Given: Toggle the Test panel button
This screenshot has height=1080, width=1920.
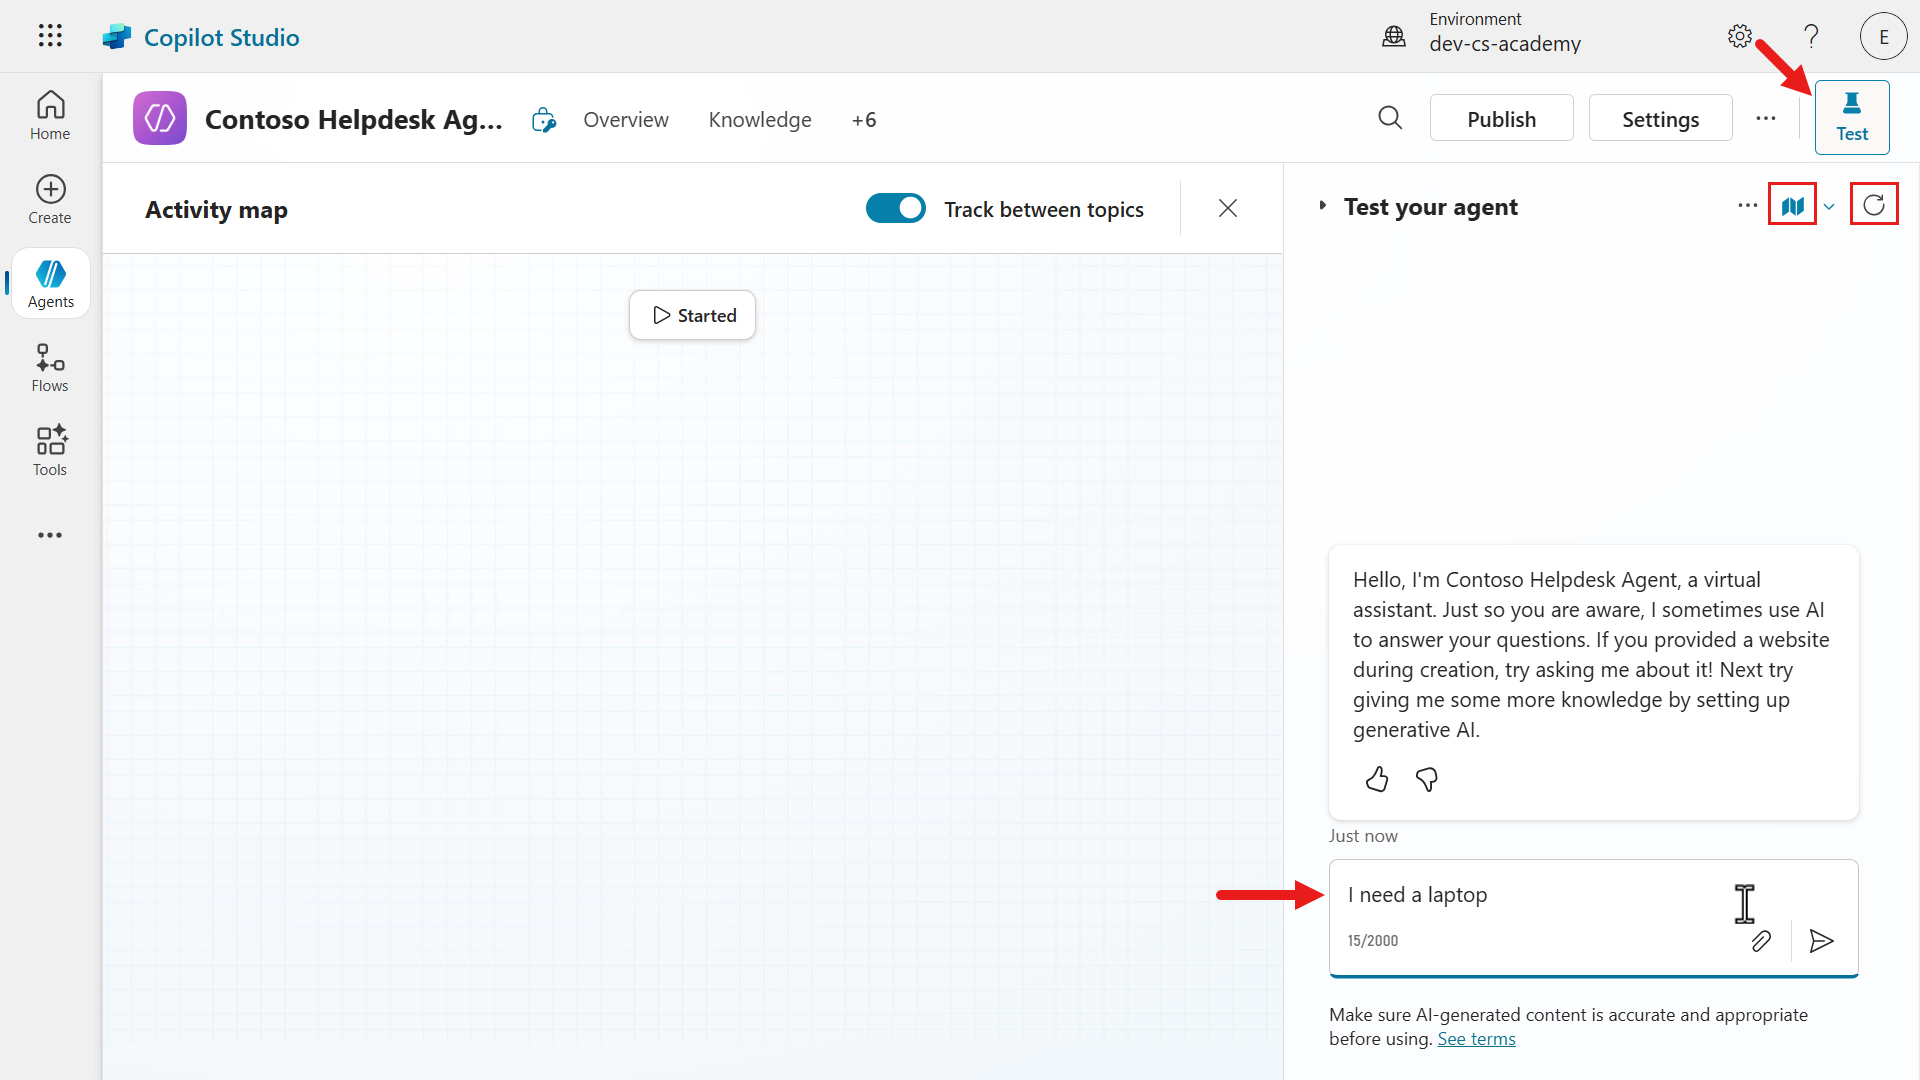Looking at the screenshot, I should [1852, 118].
